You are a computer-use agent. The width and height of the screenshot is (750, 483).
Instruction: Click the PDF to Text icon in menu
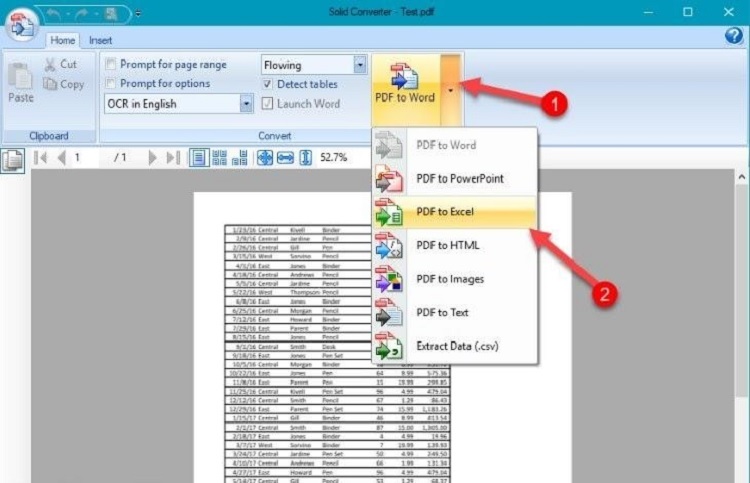[388, 312]
